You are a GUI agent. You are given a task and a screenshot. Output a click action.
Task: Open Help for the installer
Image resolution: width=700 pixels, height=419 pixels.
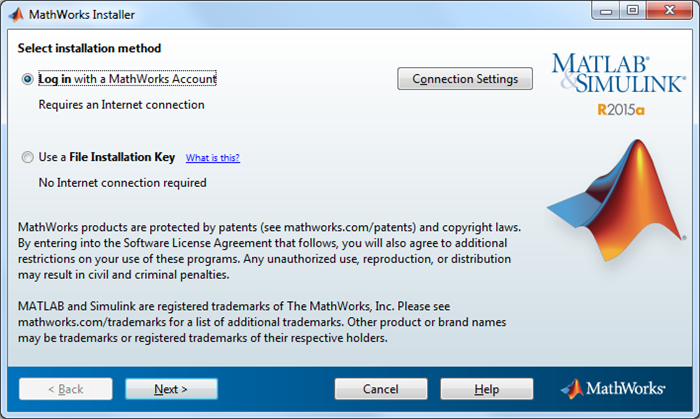click(486, 388)
